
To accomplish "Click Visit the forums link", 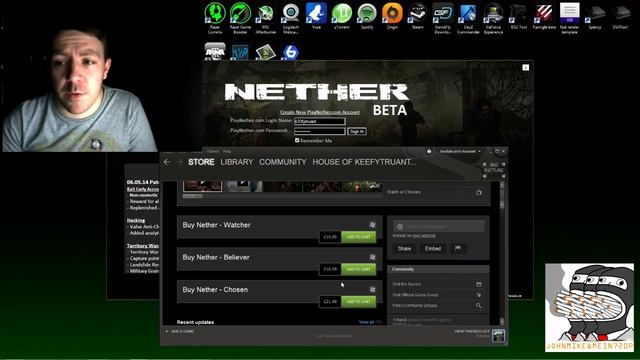I will [x=407, y=284].
